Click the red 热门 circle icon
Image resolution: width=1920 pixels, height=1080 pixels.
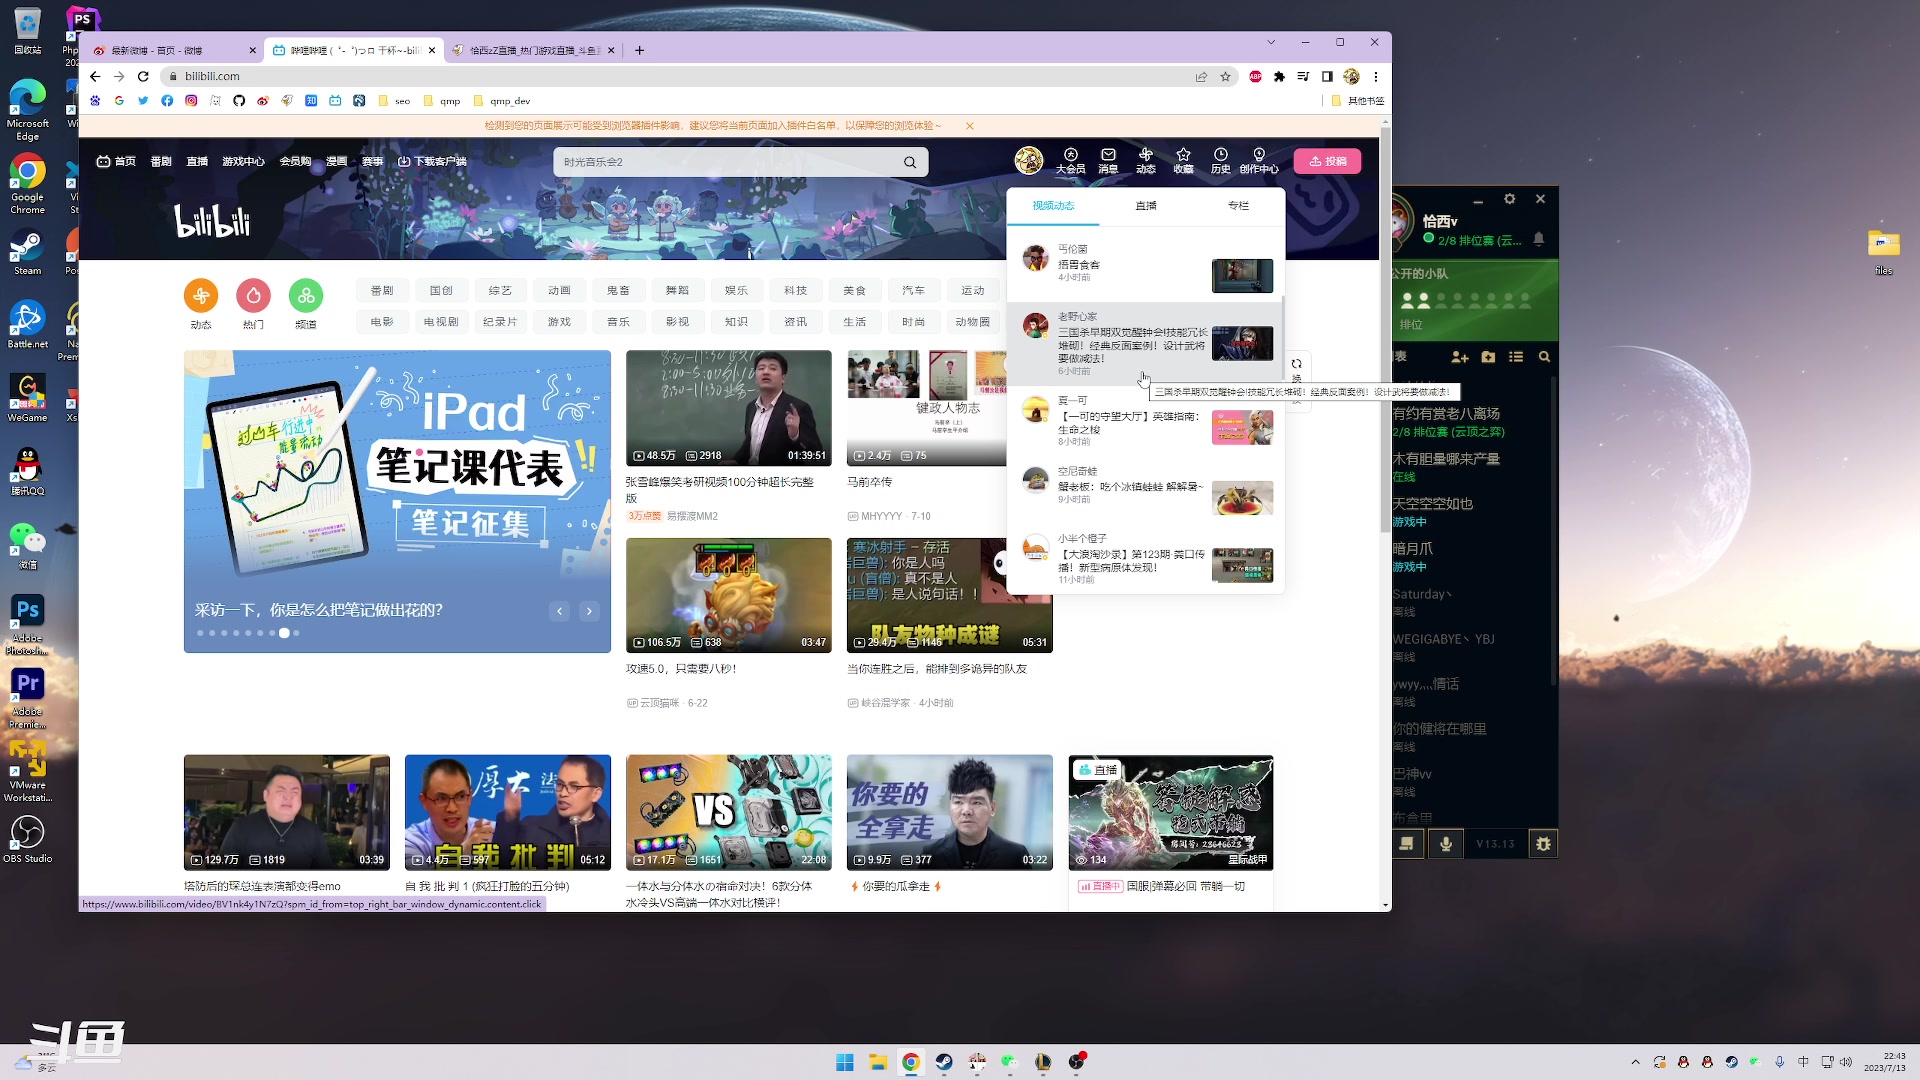point(253,295)
